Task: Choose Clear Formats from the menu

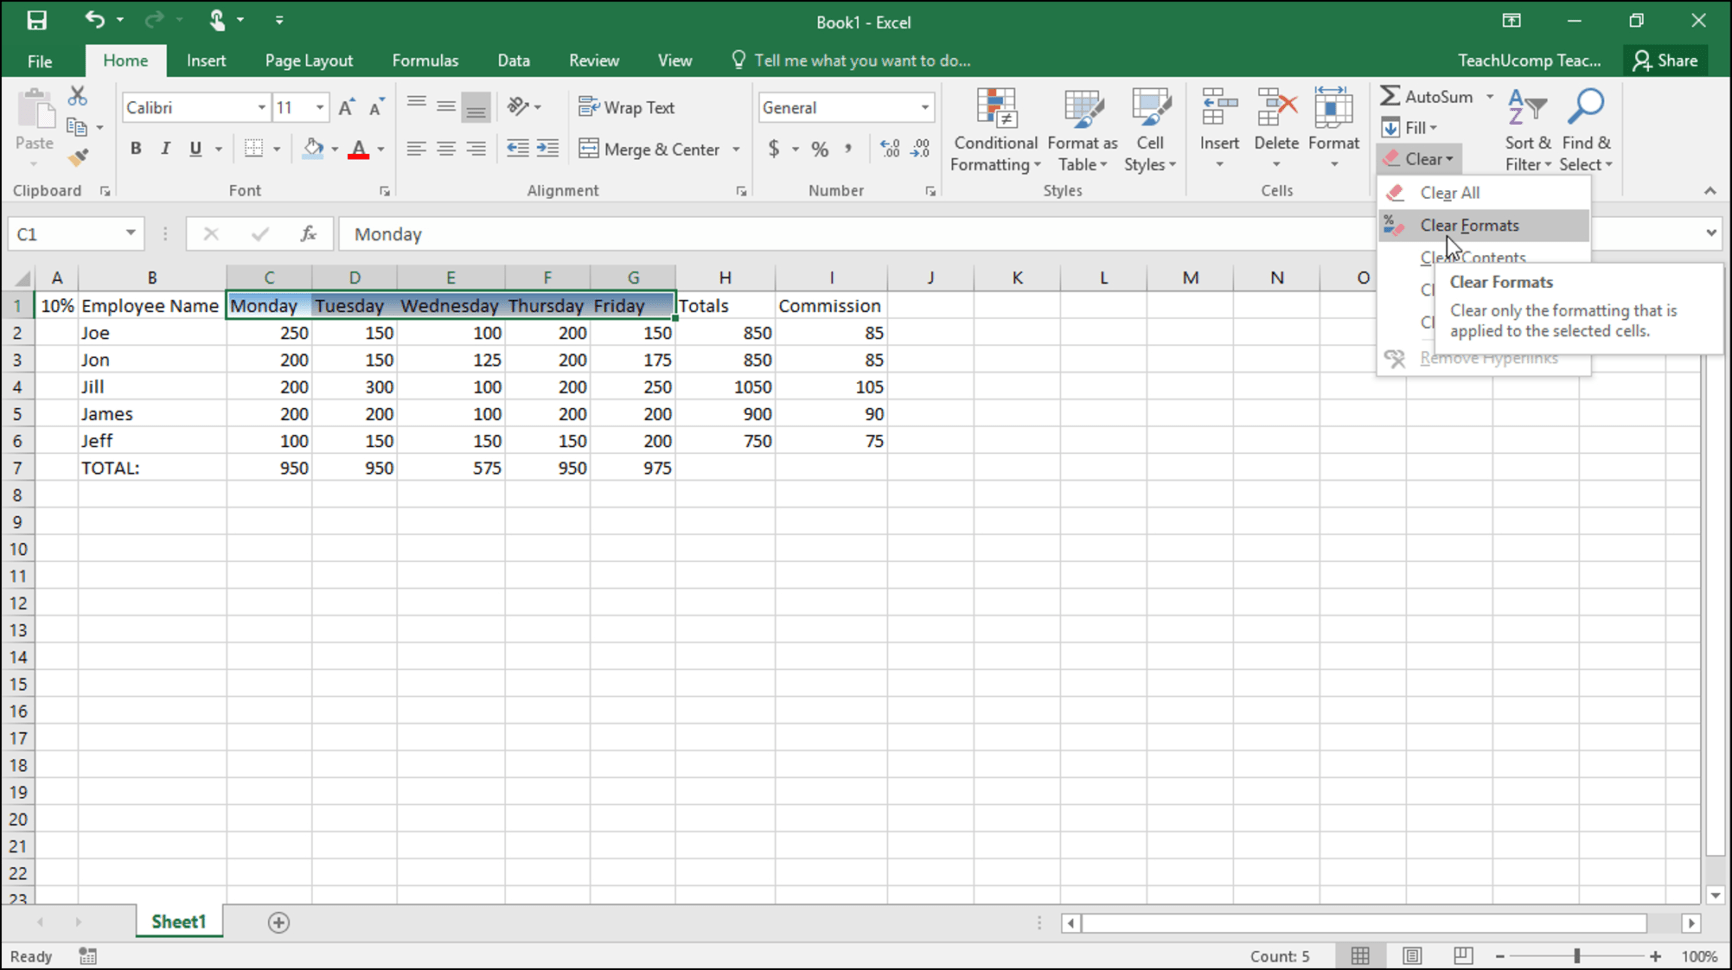Action: [x=1468, y=225]
